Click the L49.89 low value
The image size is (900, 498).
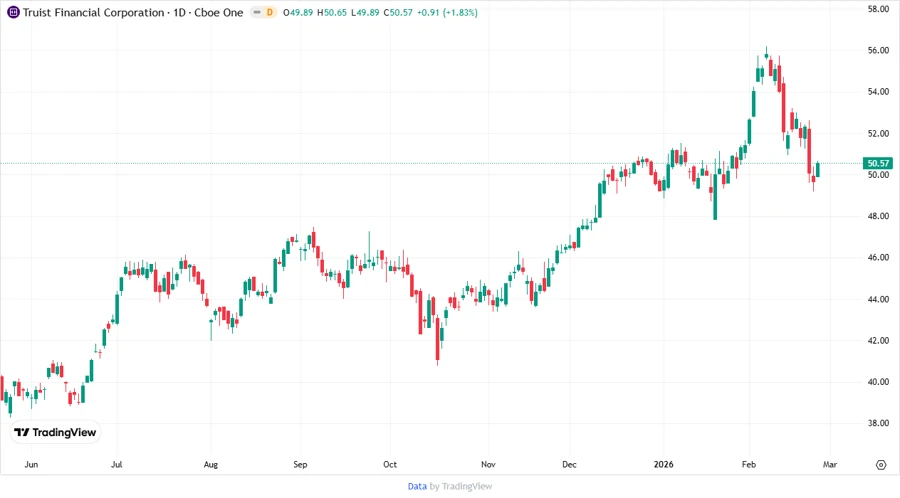[x=365, y=12]
